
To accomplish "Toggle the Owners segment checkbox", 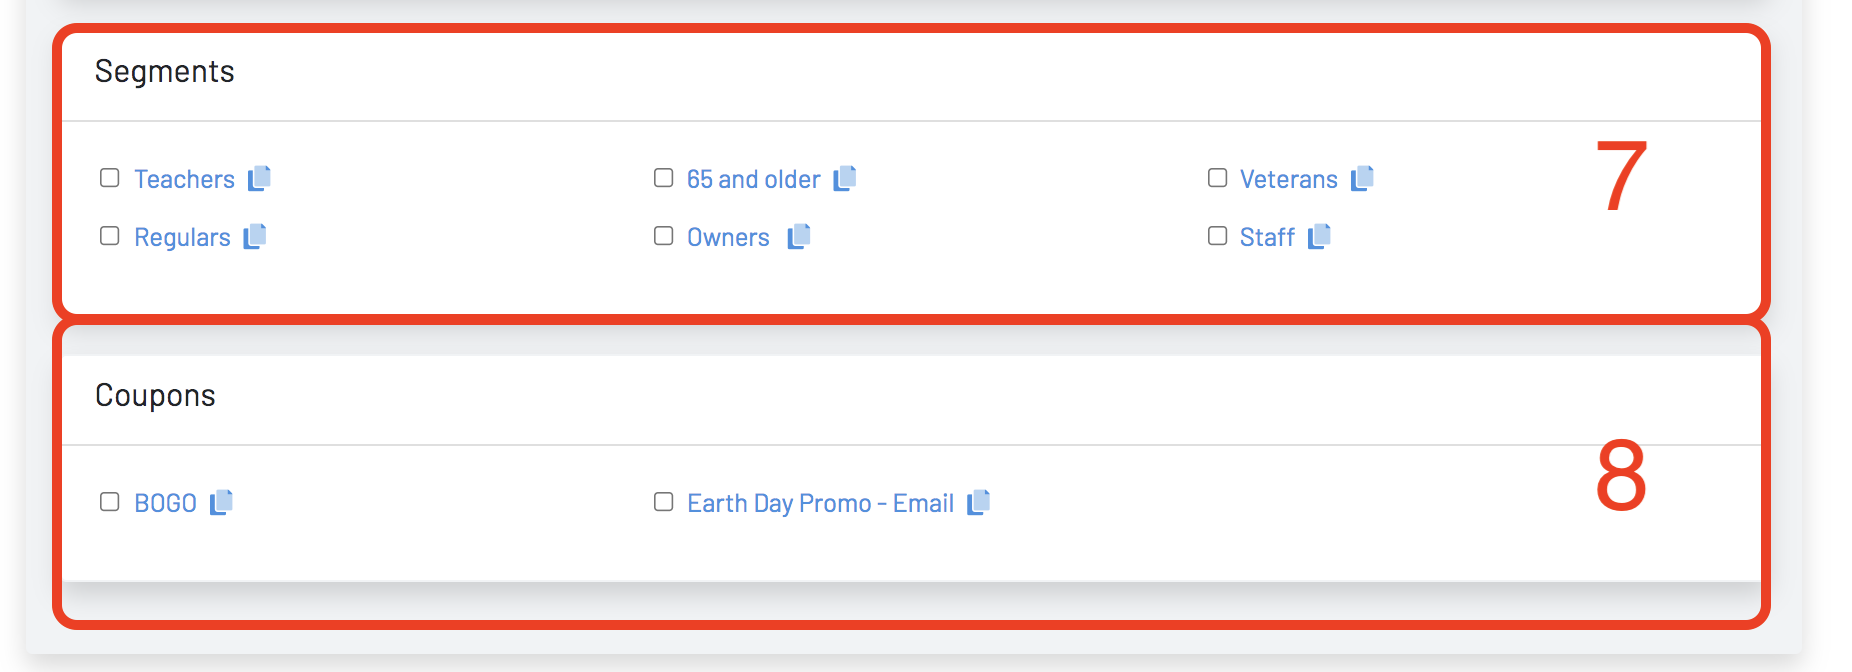I will [664, 236].
